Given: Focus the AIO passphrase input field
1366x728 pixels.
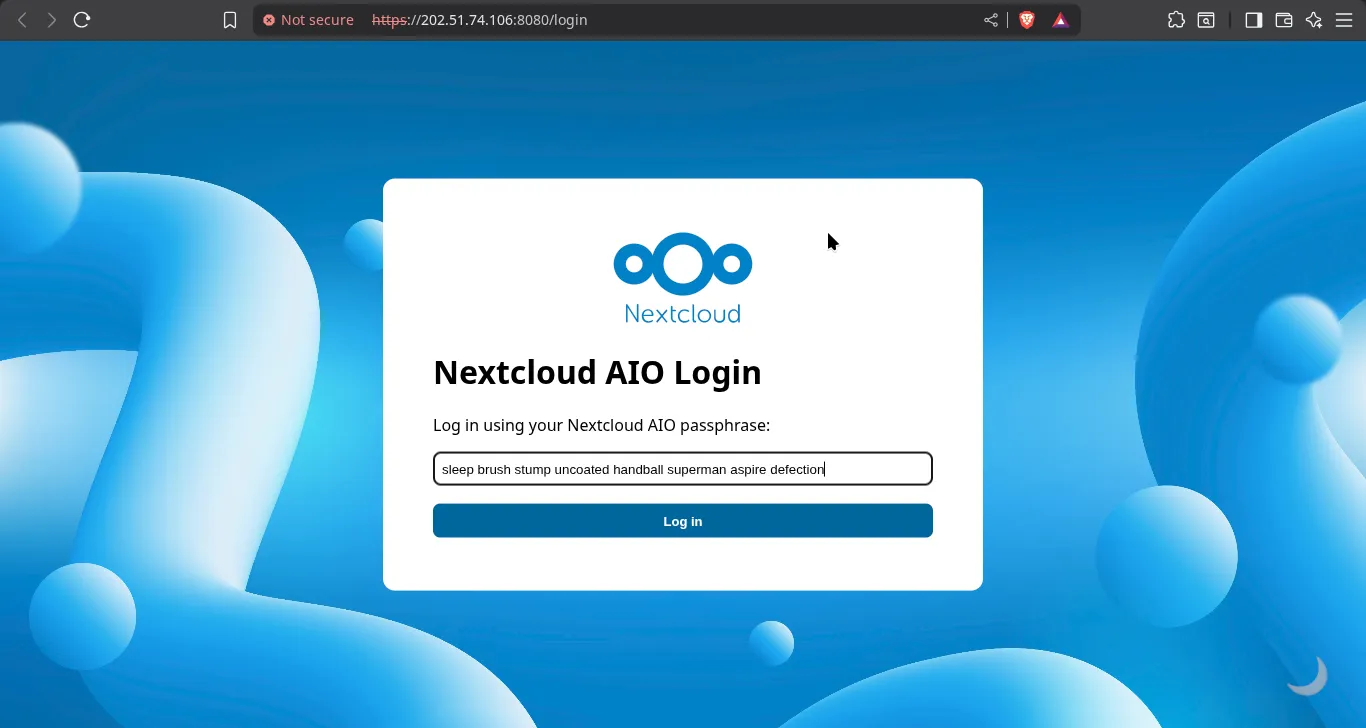Looking at the screenshot, I should tap(682, 469).
